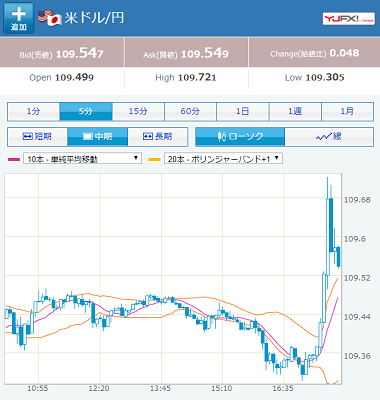Screen dimensions: 380x400
Task: Choose the 短期 short-term range
Action: (37, 137)
